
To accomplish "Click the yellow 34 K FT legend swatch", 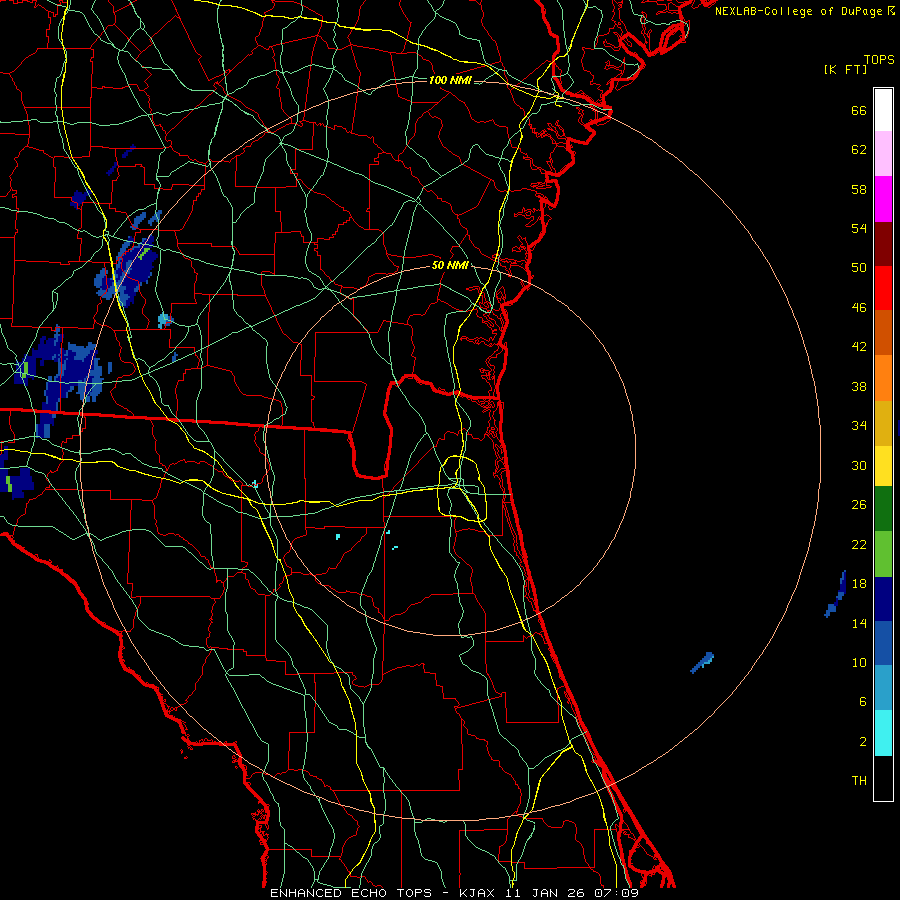I will pos(883,466).
